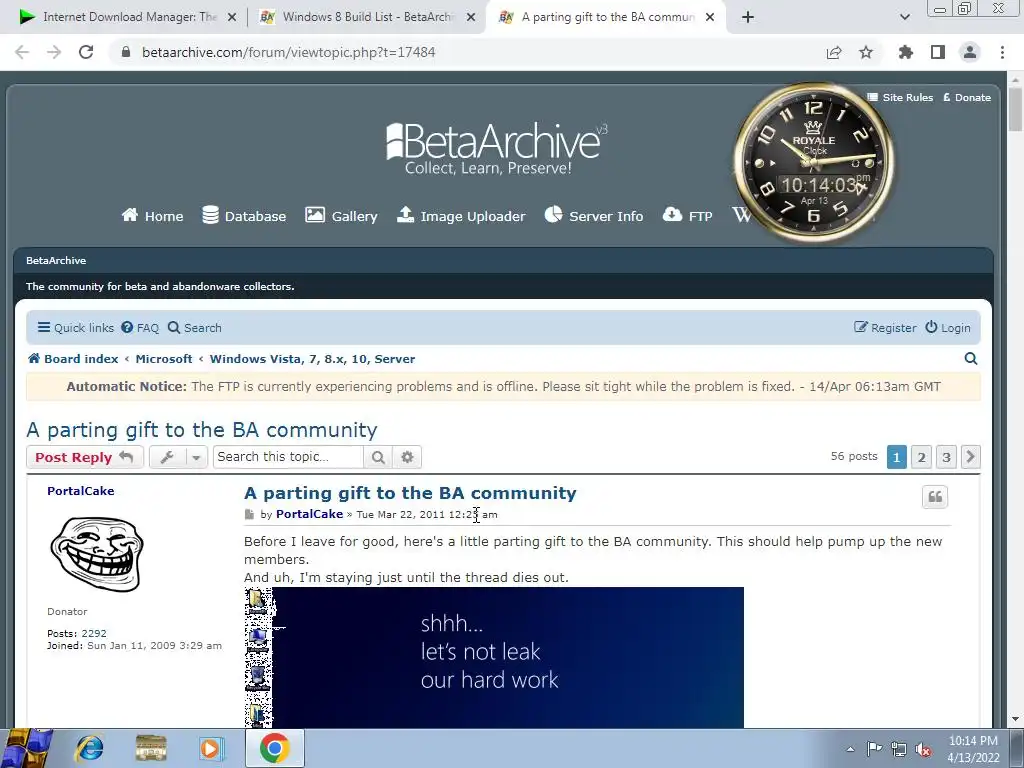Reload the current page

coord(86,52)
